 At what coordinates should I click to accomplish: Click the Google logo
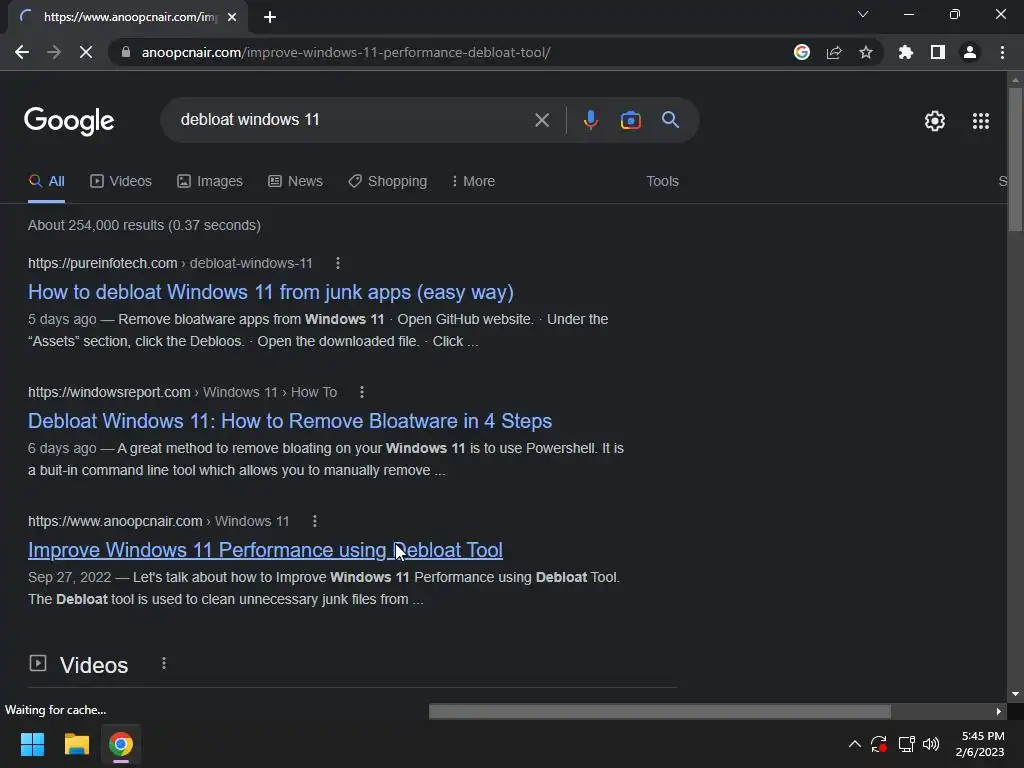[x=69, y=121]
